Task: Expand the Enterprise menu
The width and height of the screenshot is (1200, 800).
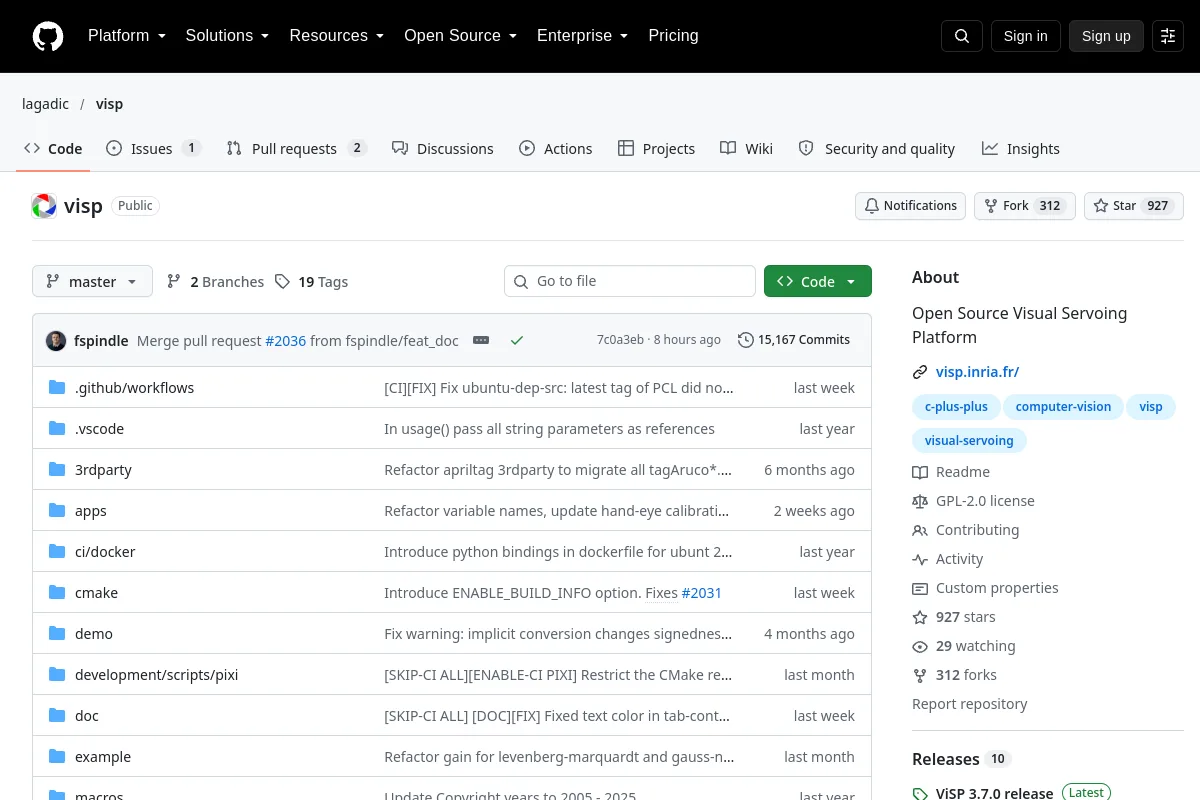Action: click(x=583, y=35)
